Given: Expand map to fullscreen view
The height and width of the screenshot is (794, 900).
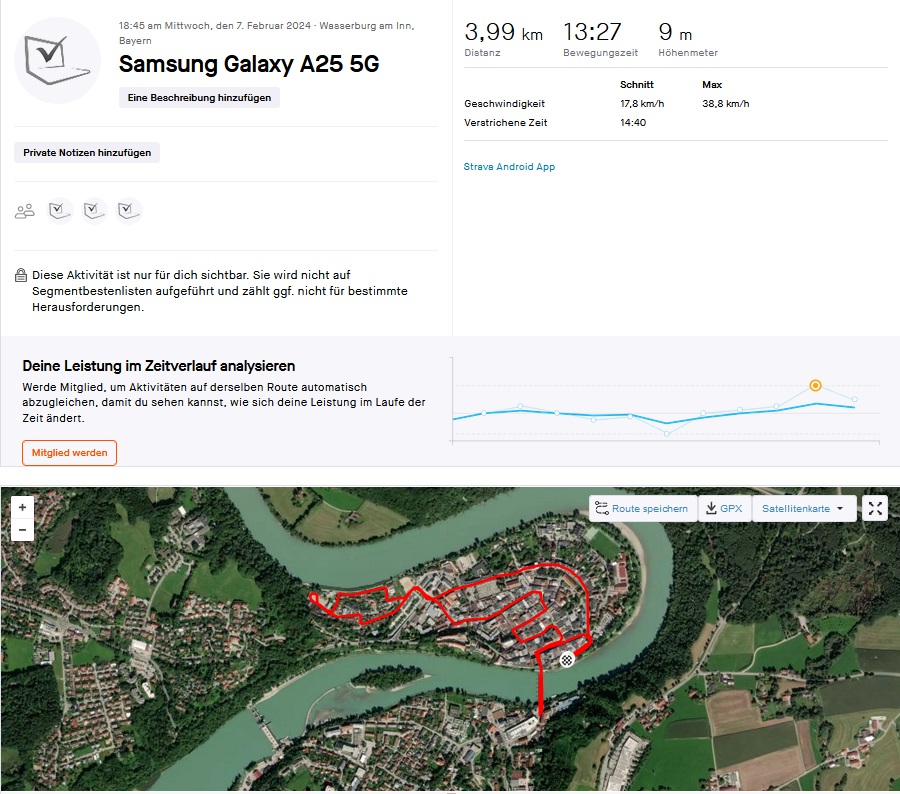Looking at the screenshot, I should [875, 508].
